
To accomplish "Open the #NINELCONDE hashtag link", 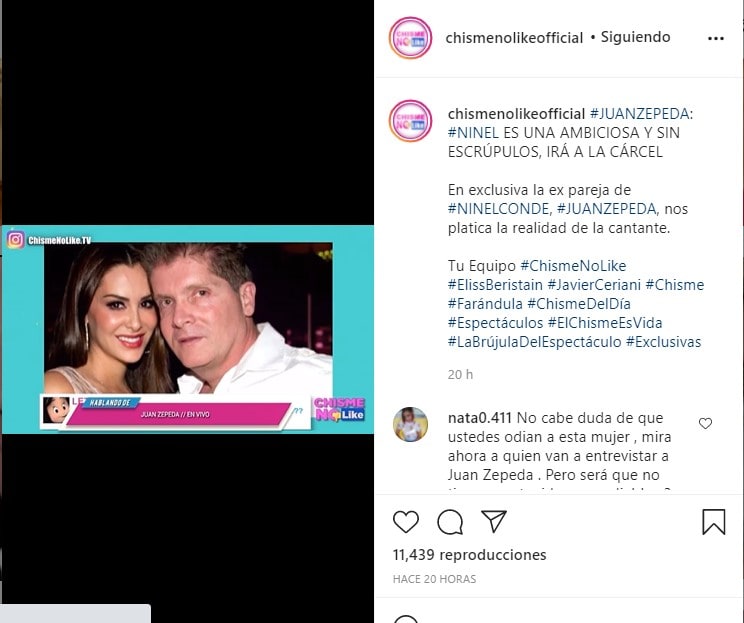I will tap(500, 209).
